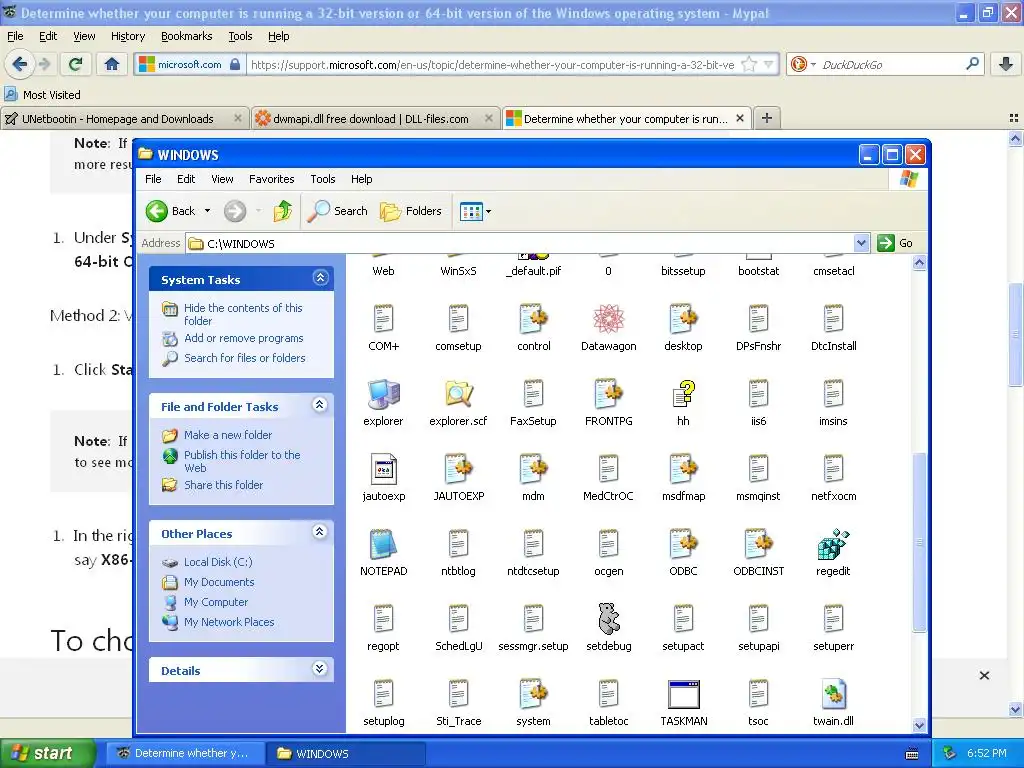Viewport: 1024px width, 768px height.
Task: Open the Back history dropdown arrow
Action: tap(208, 211)
